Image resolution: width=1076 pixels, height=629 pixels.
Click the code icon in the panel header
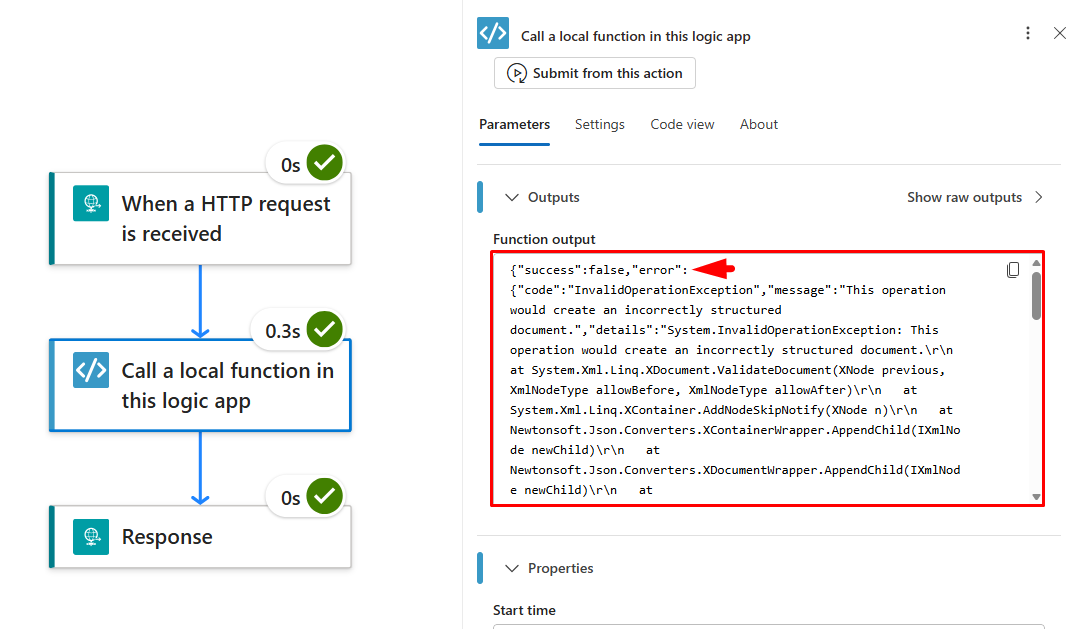point(493,33)
